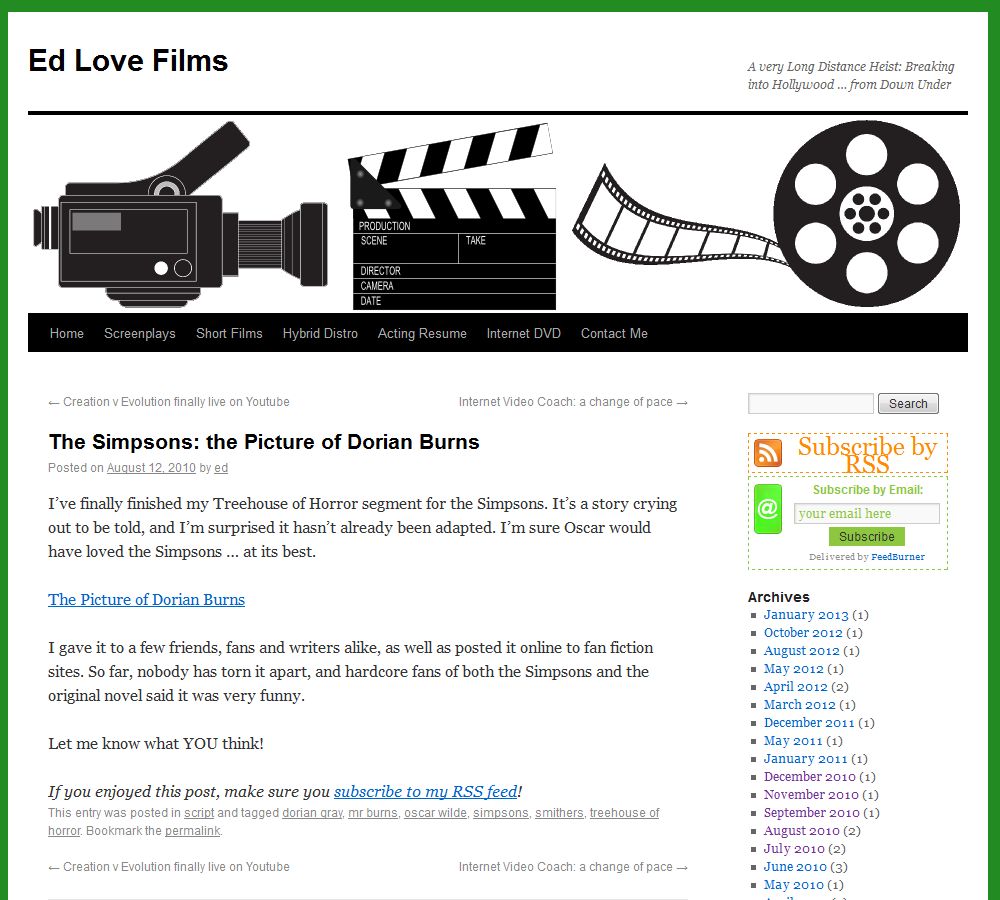
Task: Click the 'dorian gray' tag
Action: (312, 813)
